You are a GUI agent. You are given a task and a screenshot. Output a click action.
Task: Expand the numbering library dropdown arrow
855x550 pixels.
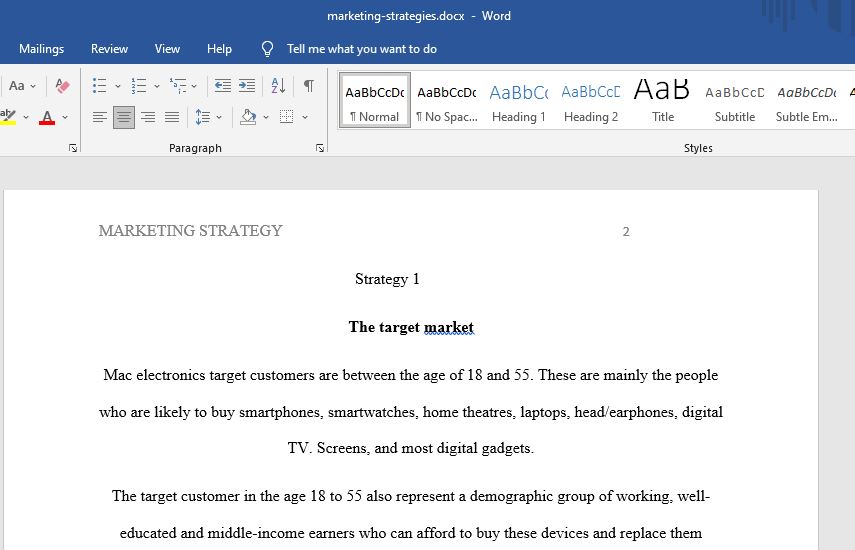click(156, 86)
